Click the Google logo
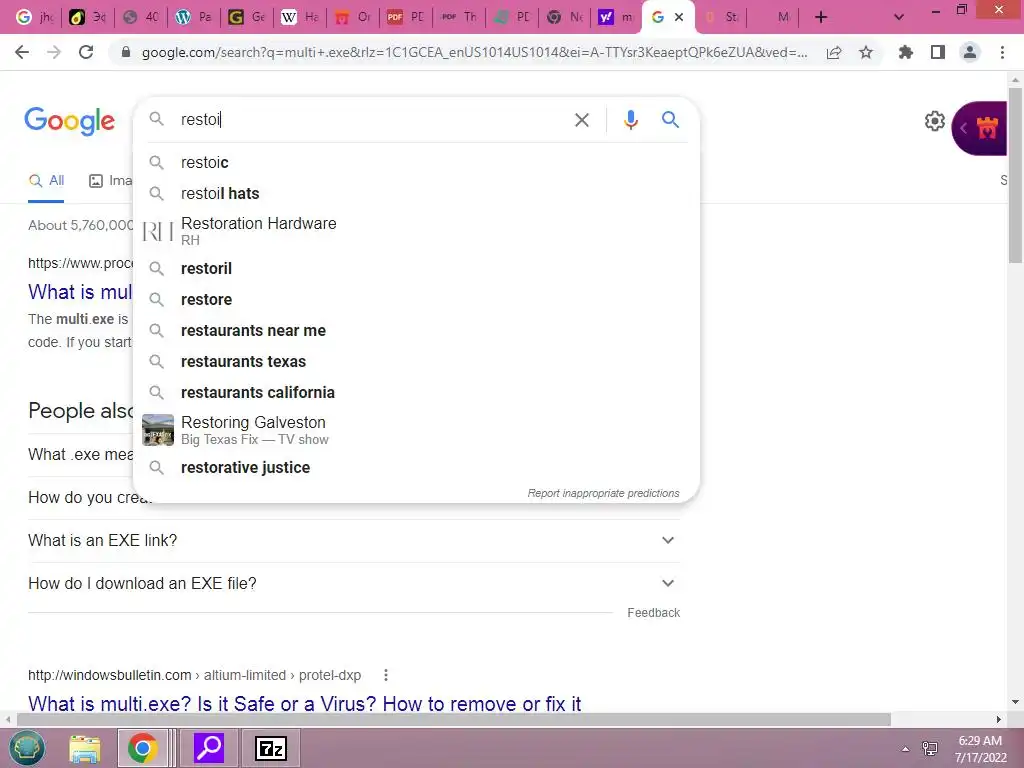The height and width of the screenshot is (768, 1024). coord(70,121)
